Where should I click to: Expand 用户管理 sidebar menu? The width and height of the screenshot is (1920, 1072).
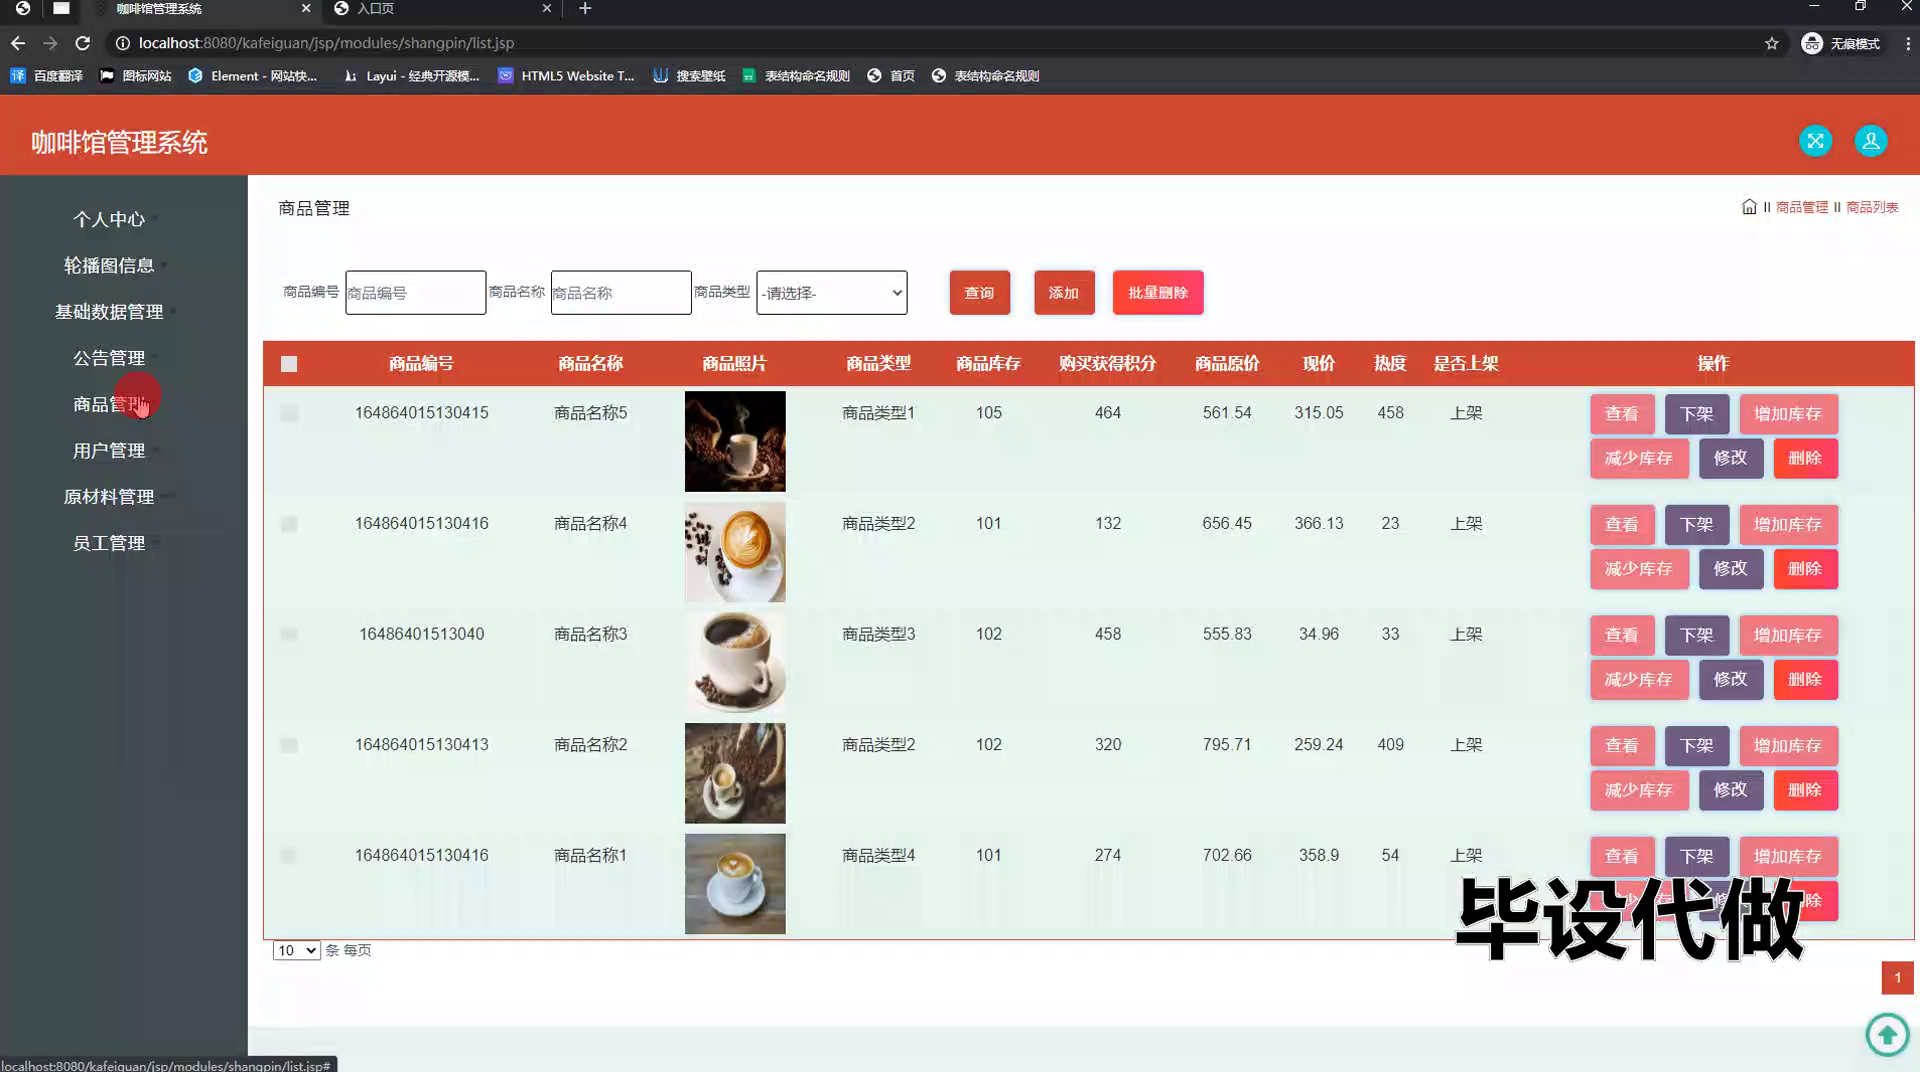coord(109,451)
